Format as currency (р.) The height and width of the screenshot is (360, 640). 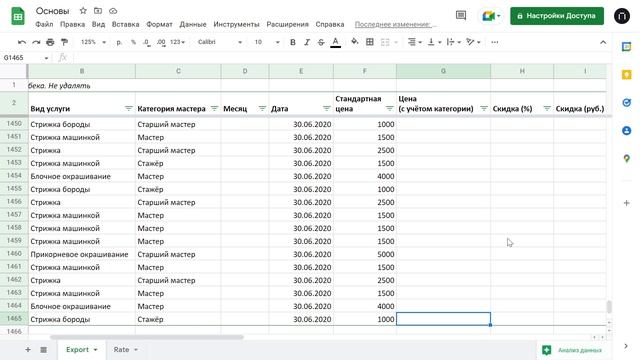tap(119, 42)
